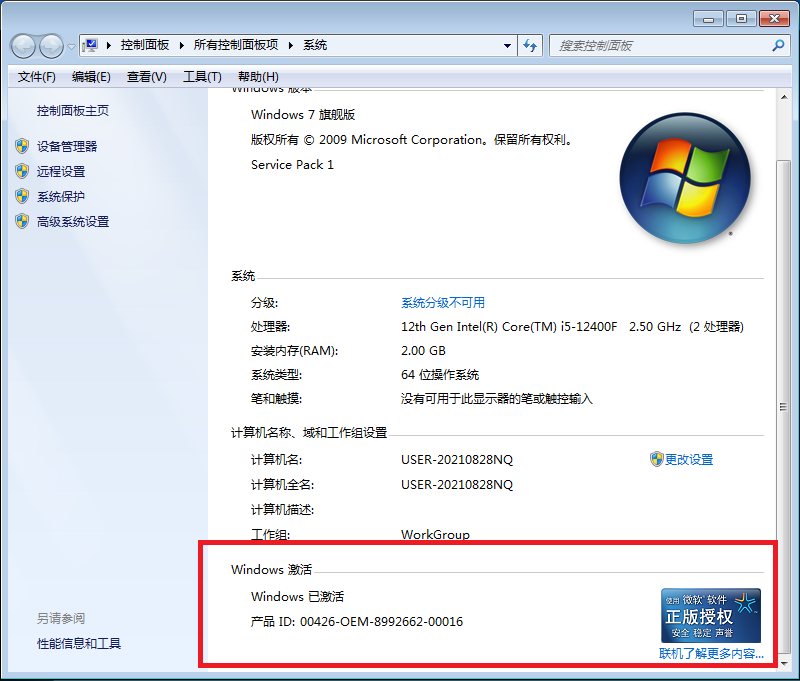Image resolution: width=800 pixels, height=681 pixels.
Task: Click the computer icon in address bar
Action: point(91,45)
